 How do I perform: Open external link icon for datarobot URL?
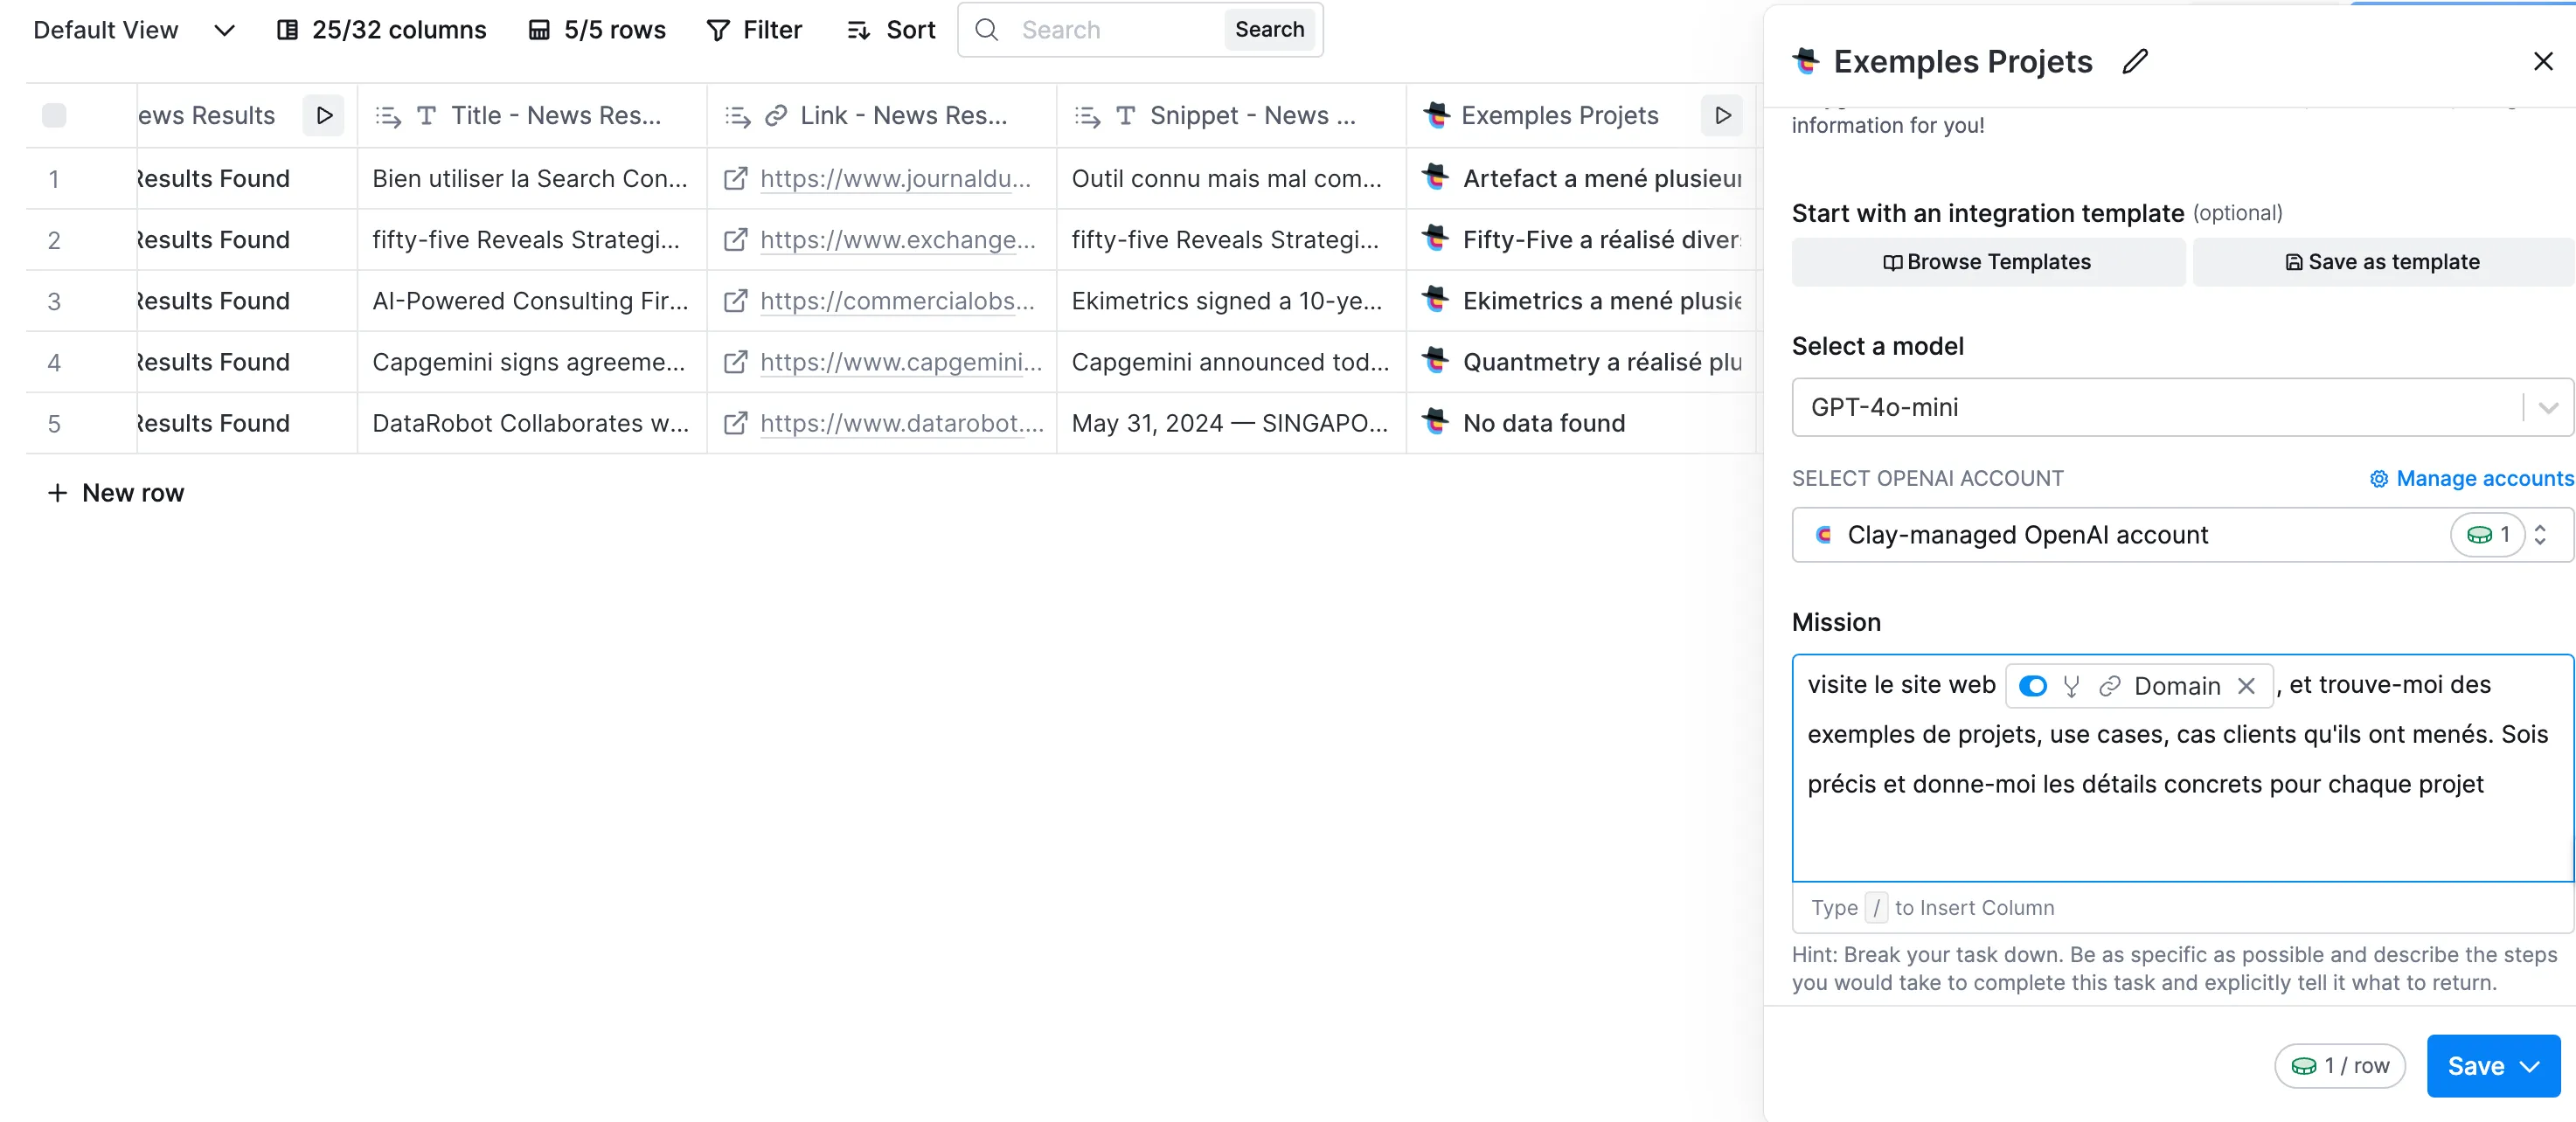pyautogui.click(x=735, y=423)
